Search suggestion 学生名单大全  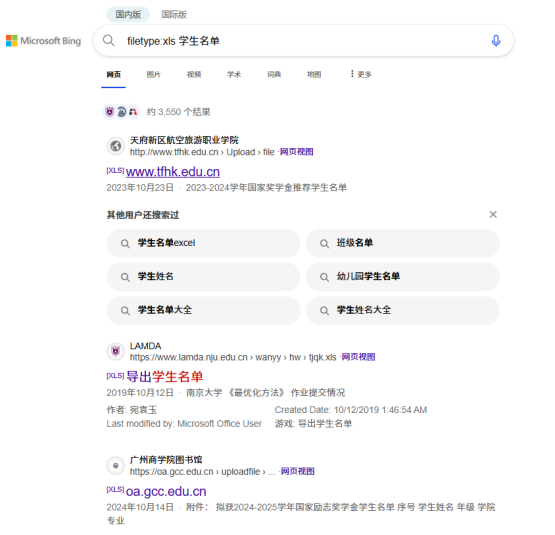click(204, 311)
